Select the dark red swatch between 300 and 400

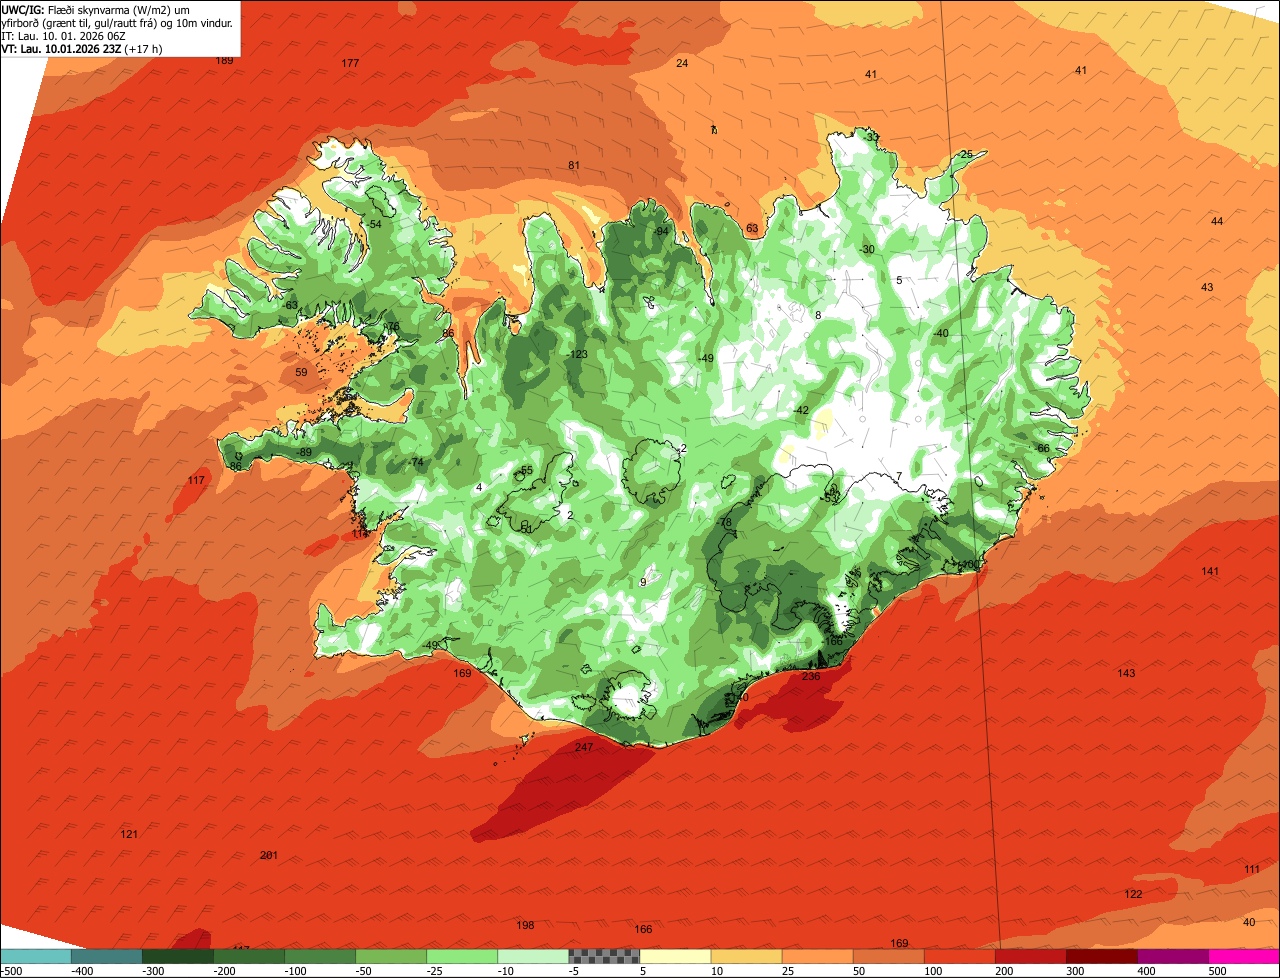pyautogui.click(x=1101, y=956)
